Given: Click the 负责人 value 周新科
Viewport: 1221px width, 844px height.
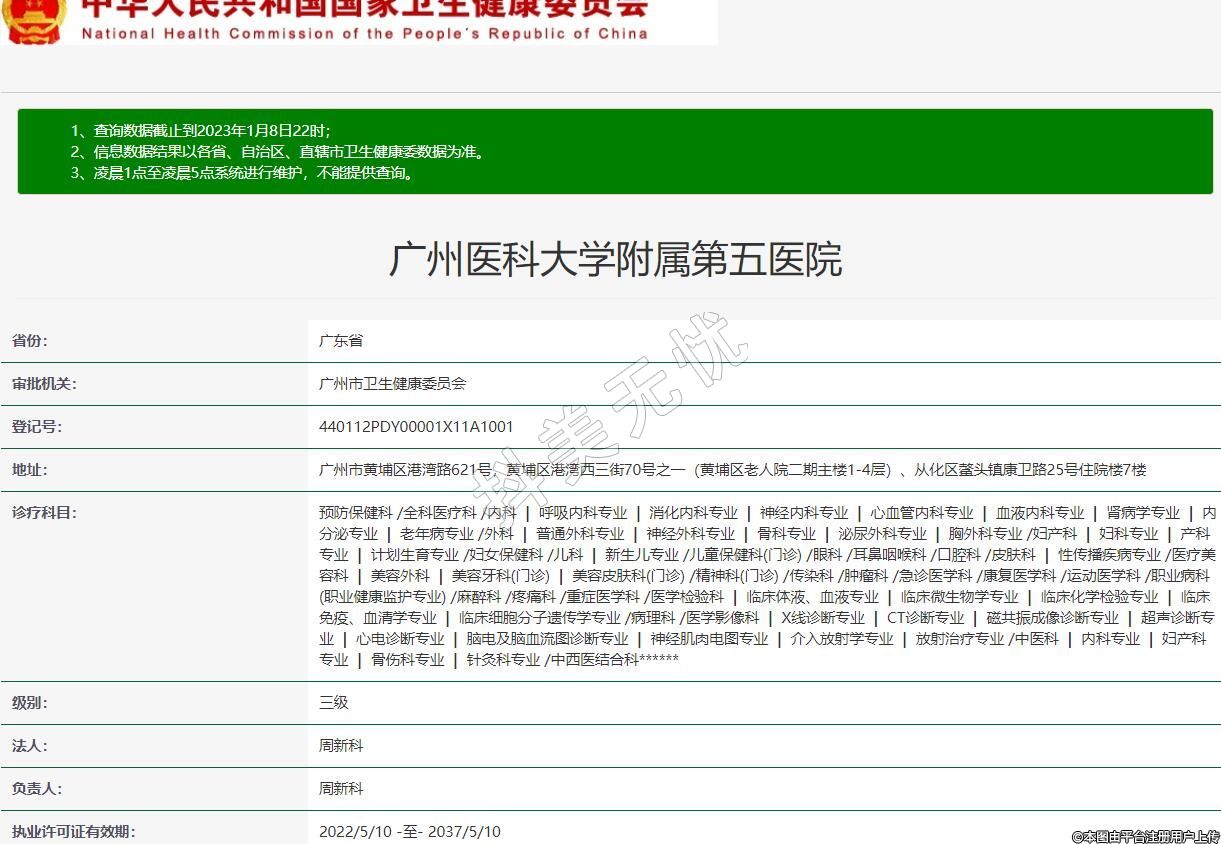Looking at the screenshot, I should pyautogui.click(x=341, y=789).
